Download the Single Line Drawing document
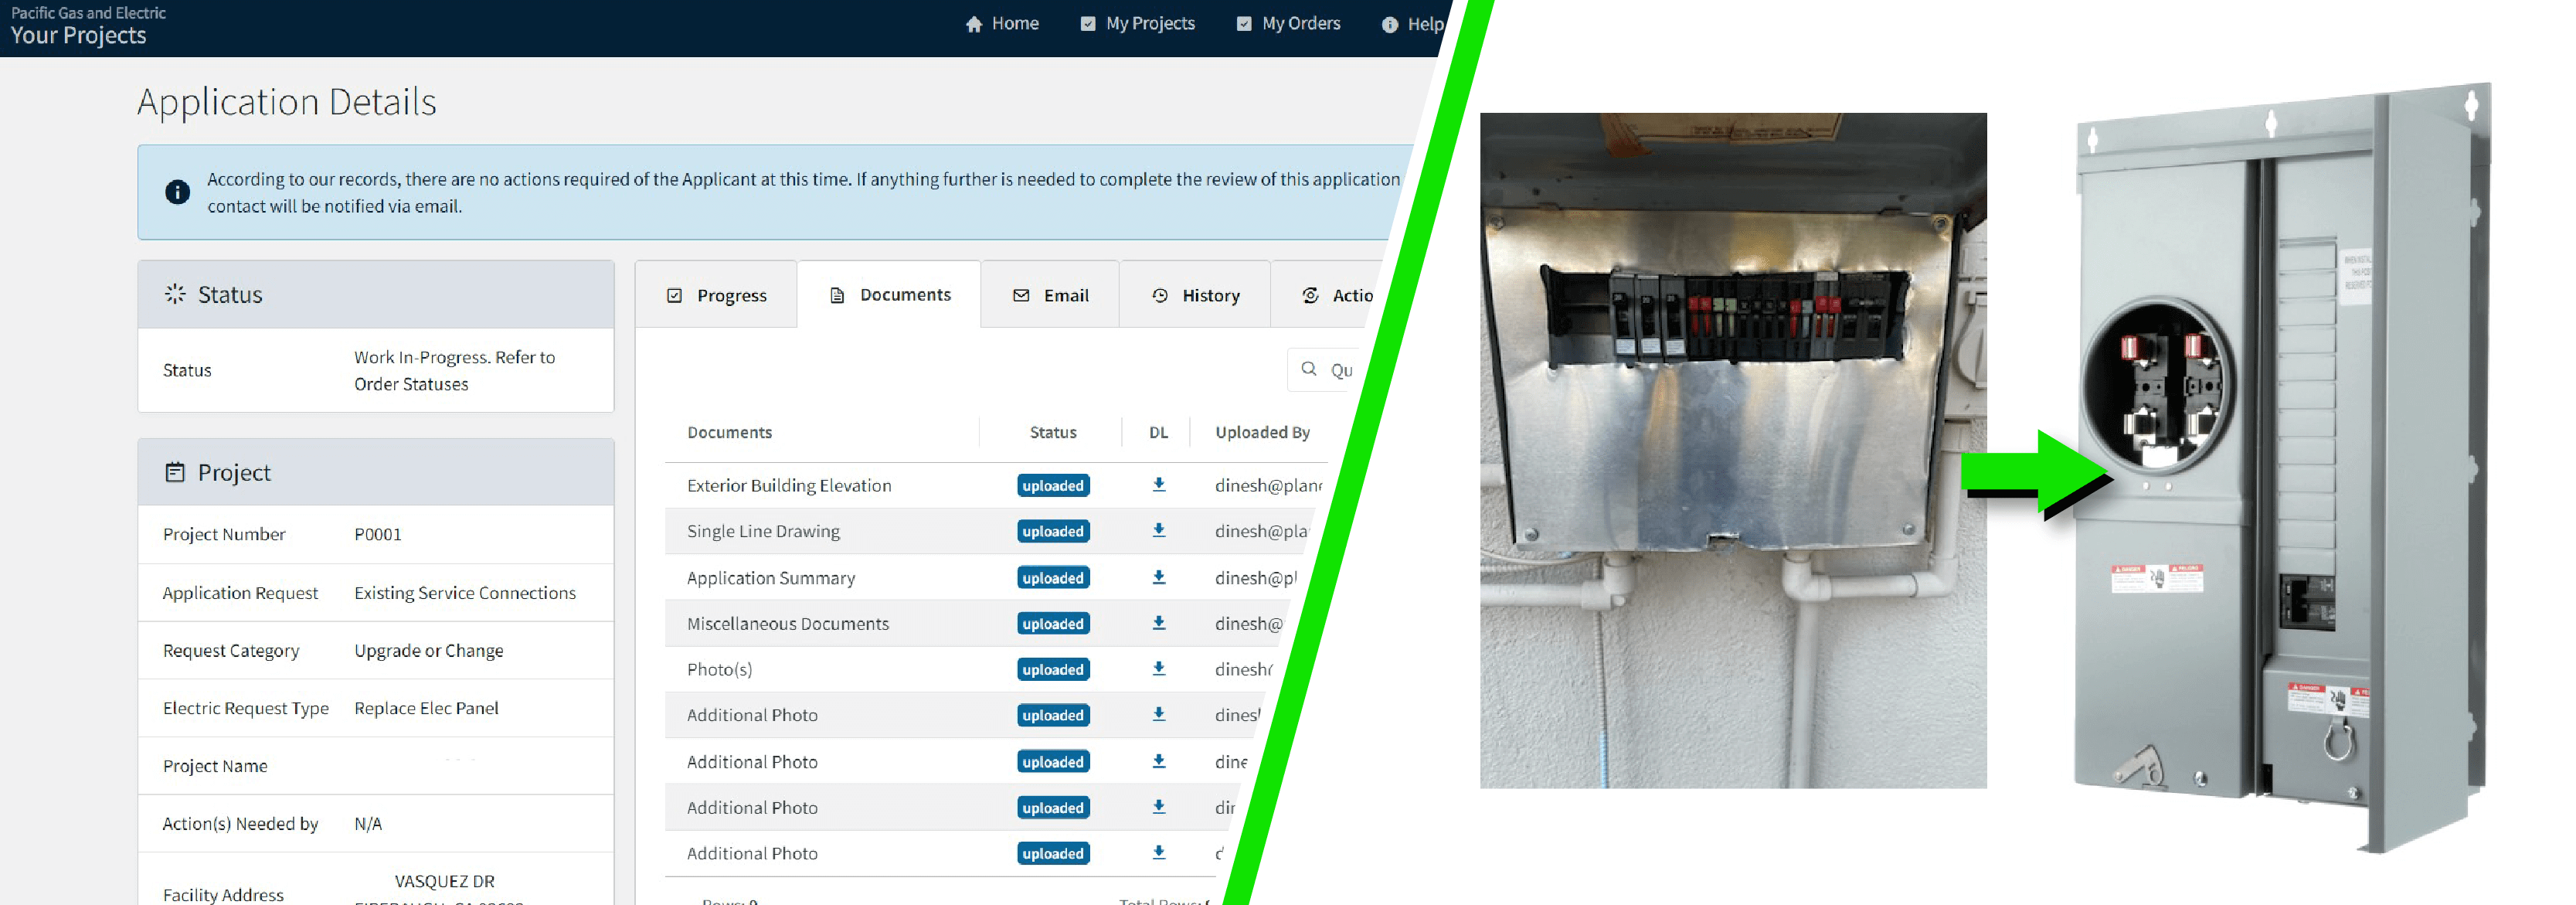 pos(1159,531)
